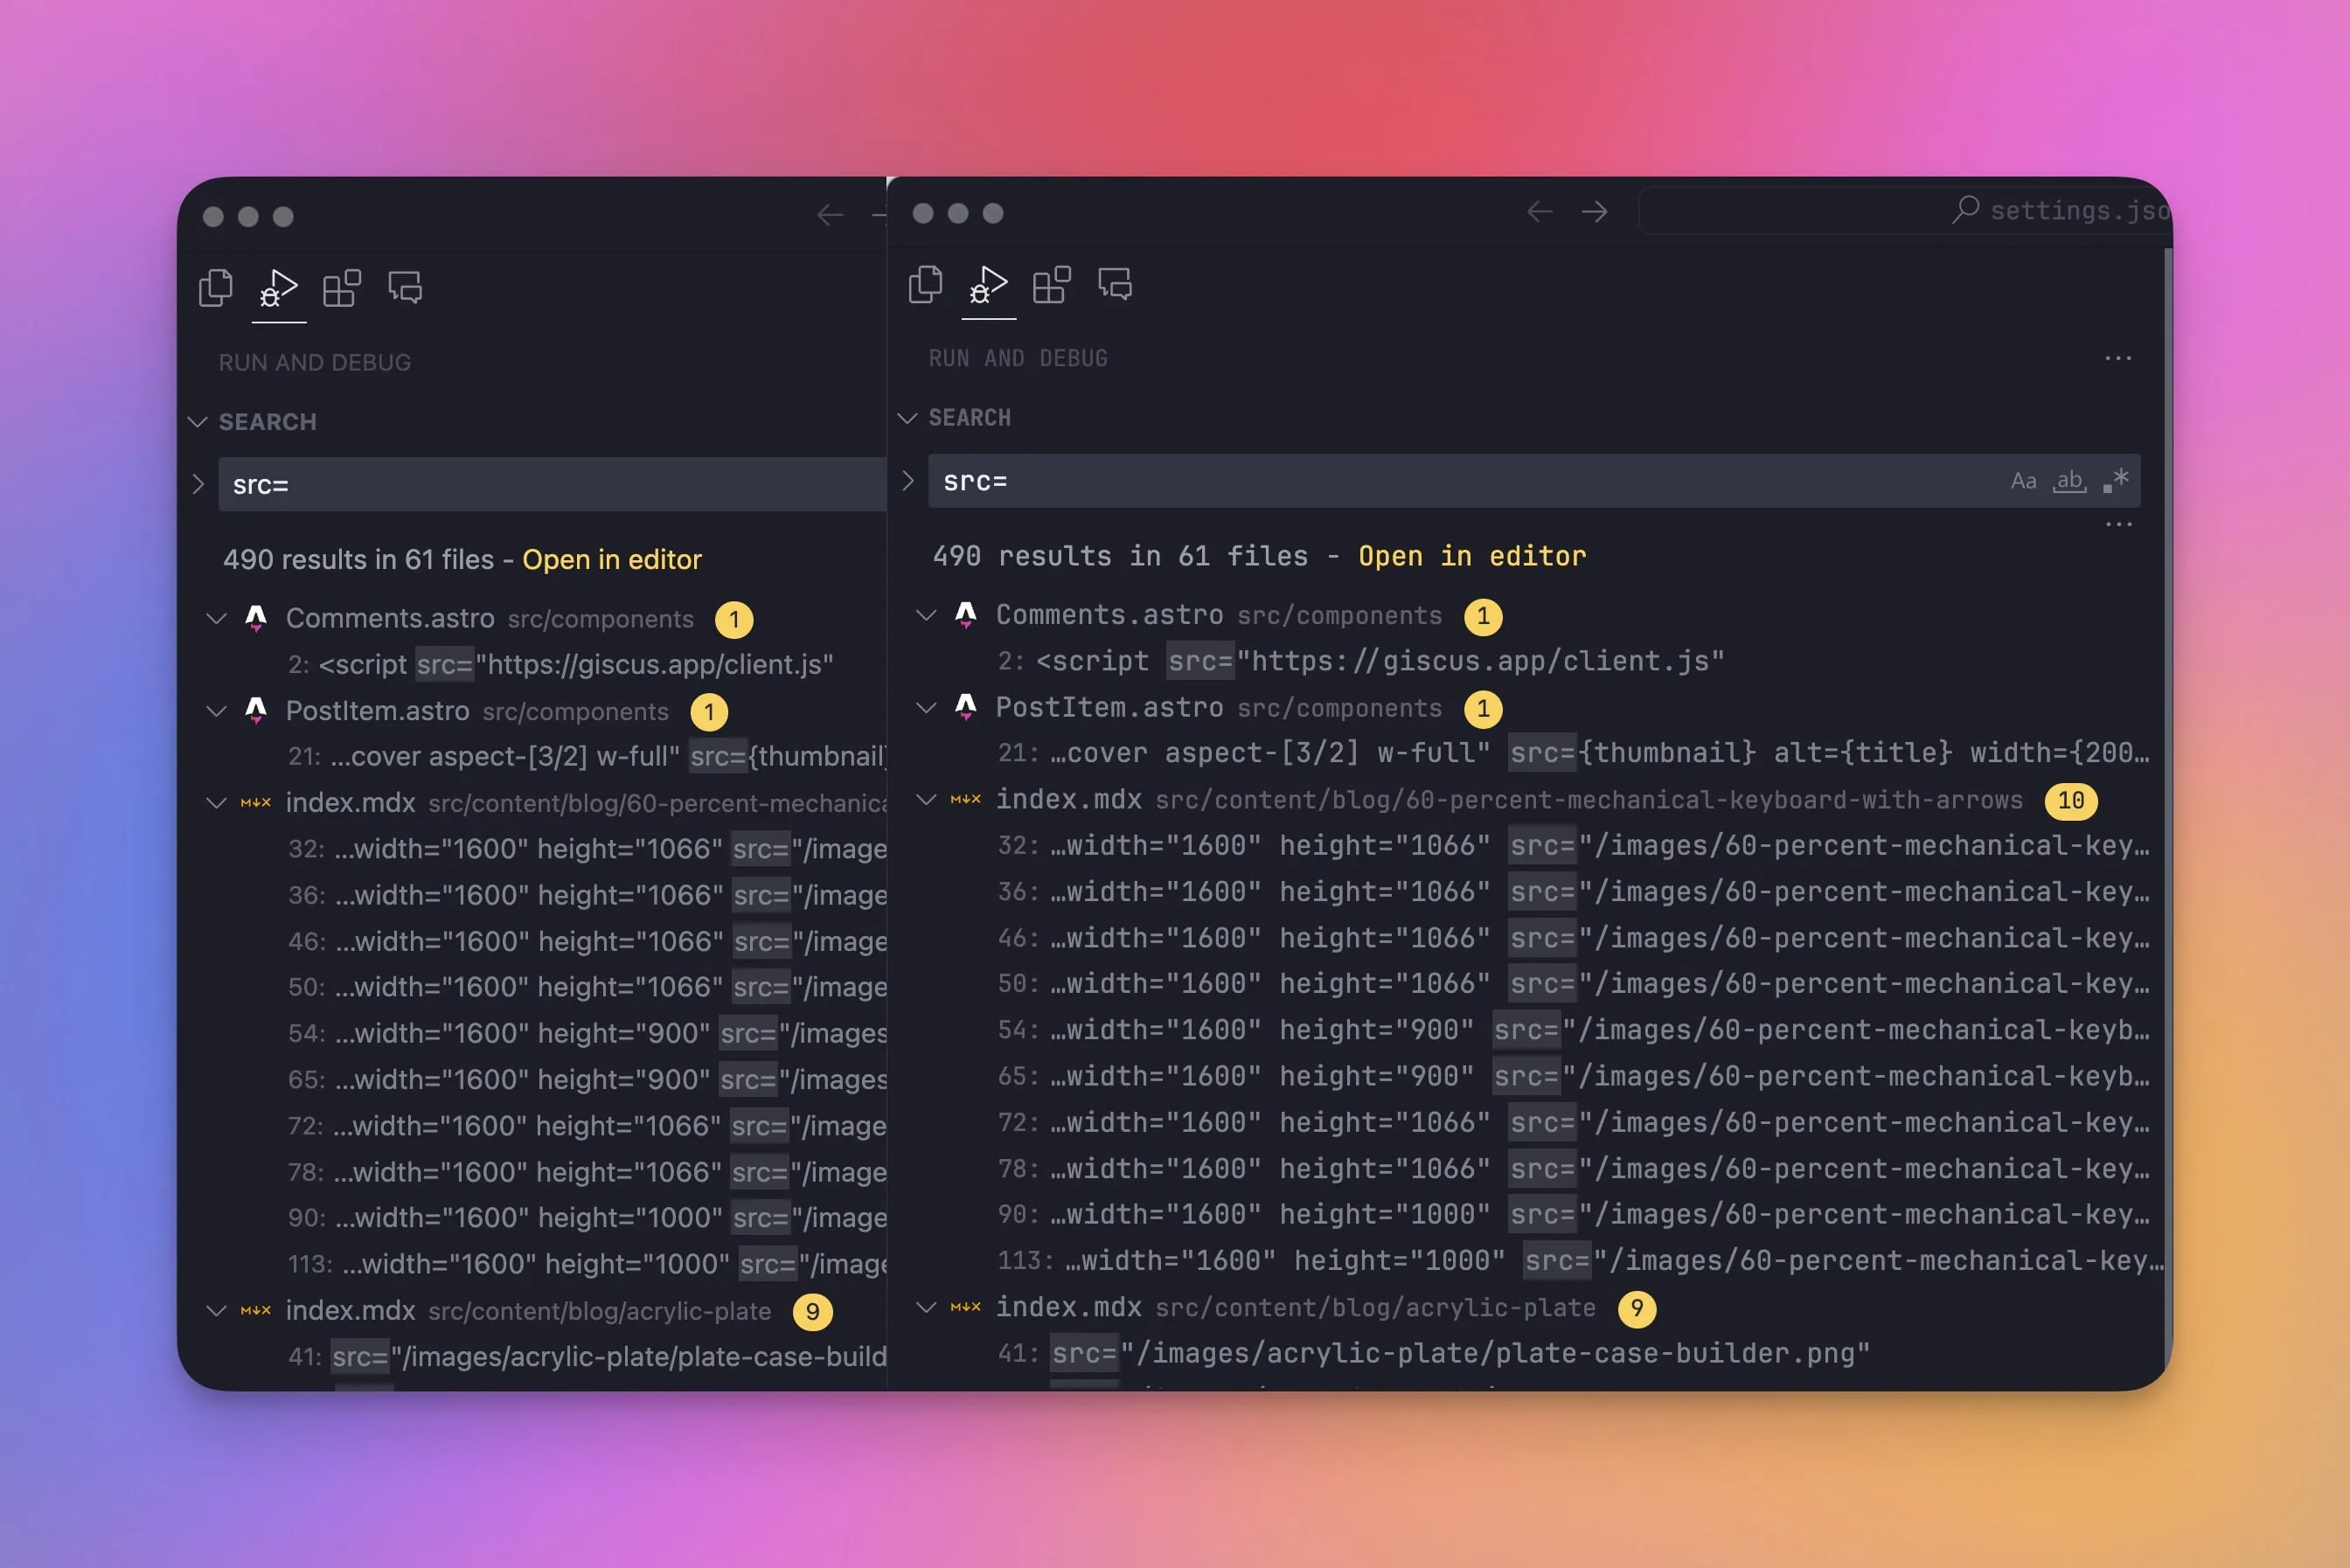The height and width of the screenshot is (1568, 2350).
Task: Open the Explorer icon in activity bar
Action: [x=924, y=285]
